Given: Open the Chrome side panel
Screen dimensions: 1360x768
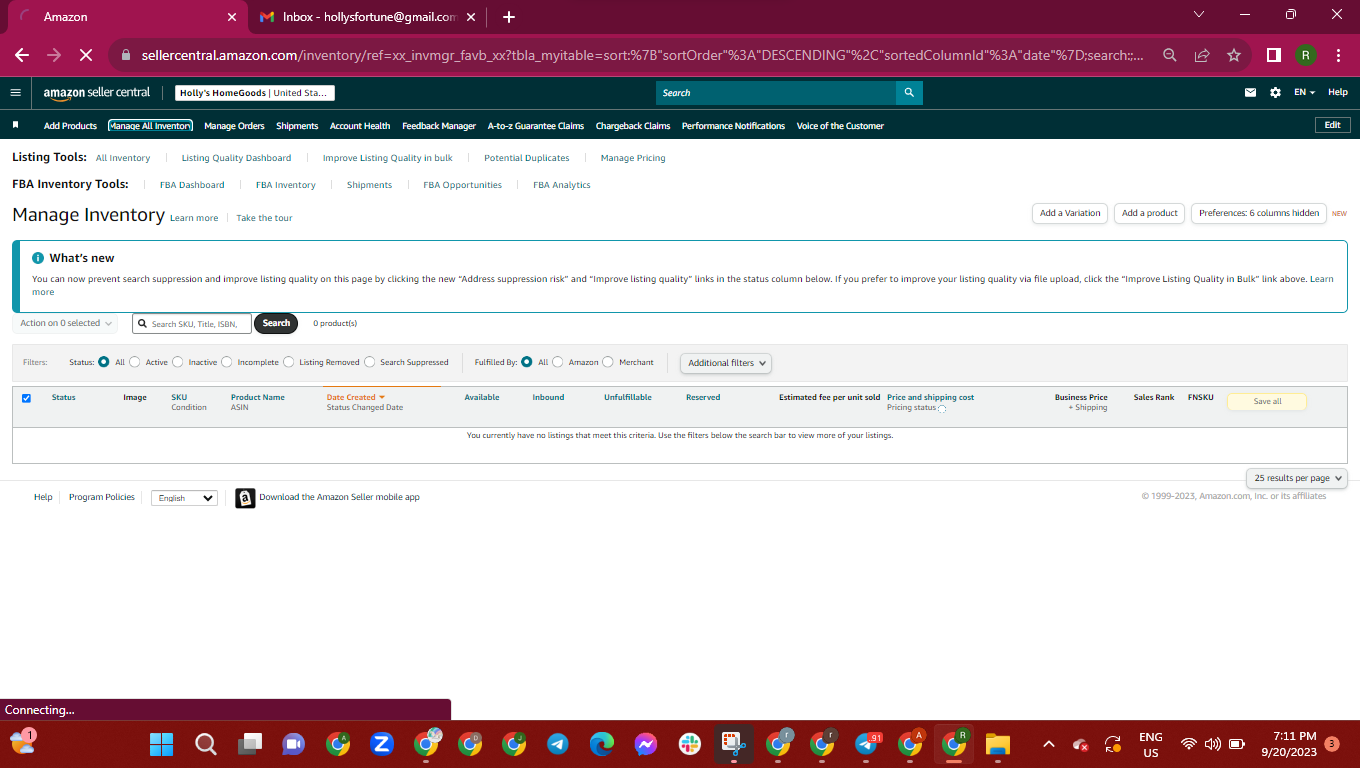Looking at the screenshot, I should 1274,56.
